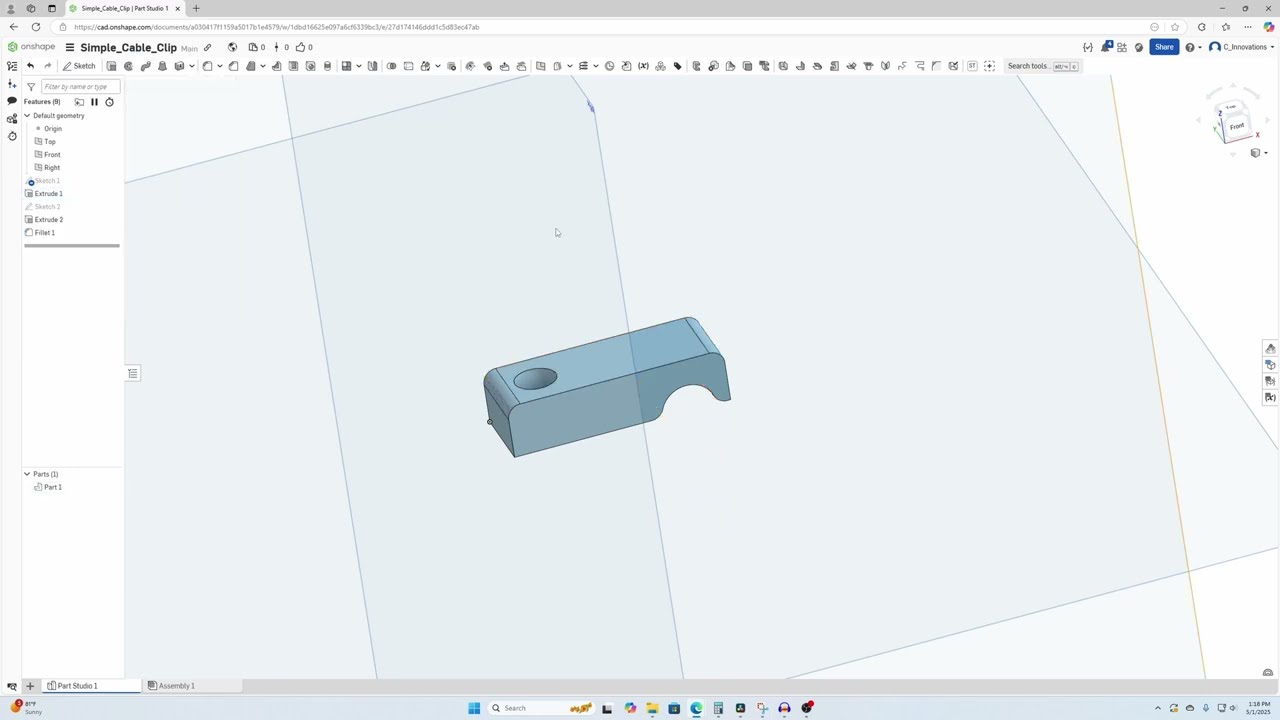Click the add new tab plus button
The width and height of the screenshot is (1280, 720).
tap(30, 686)
